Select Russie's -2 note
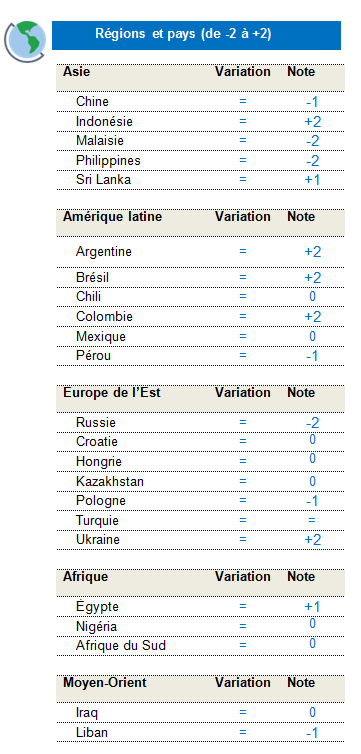The image size is (361, 754). [x=312, y=423]
